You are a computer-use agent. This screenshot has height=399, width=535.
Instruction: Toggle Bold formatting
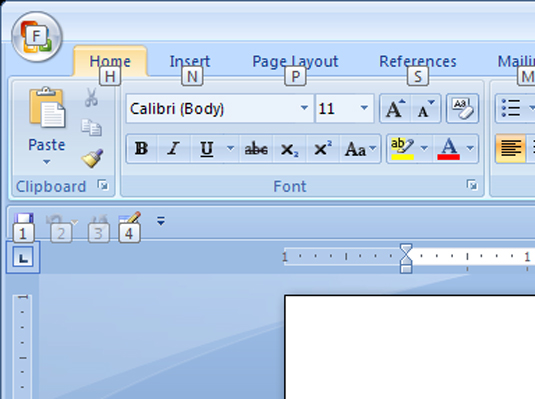click(x=141, y=149)
